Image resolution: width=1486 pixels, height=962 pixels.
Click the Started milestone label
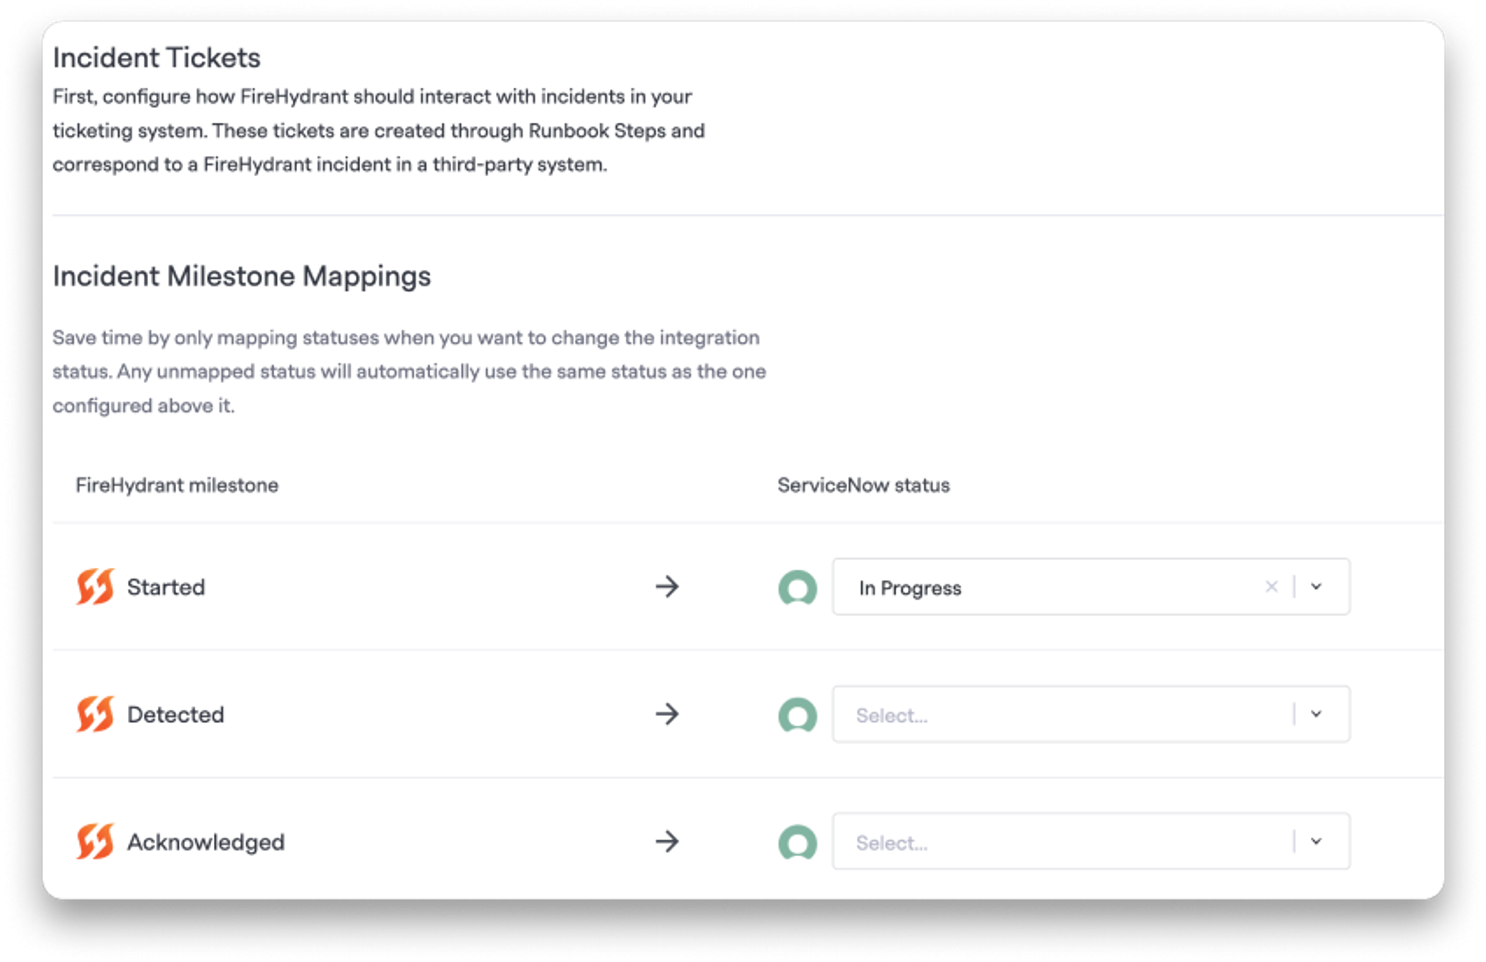click(166, 587)
